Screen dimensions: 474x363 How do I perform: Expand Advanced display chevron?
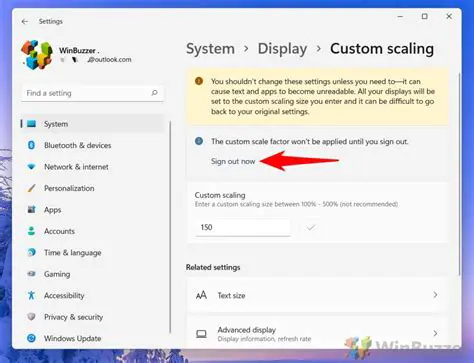(x=435, y=333)
